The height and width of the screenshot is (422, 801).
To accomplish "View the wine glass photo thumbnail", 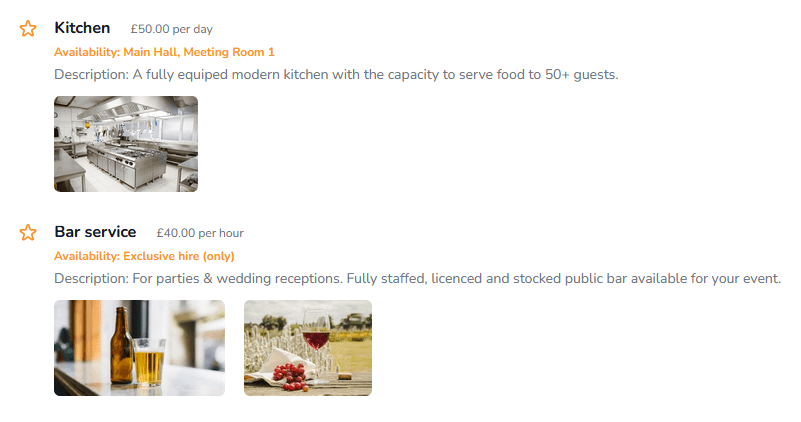I will tap(308, 348).
